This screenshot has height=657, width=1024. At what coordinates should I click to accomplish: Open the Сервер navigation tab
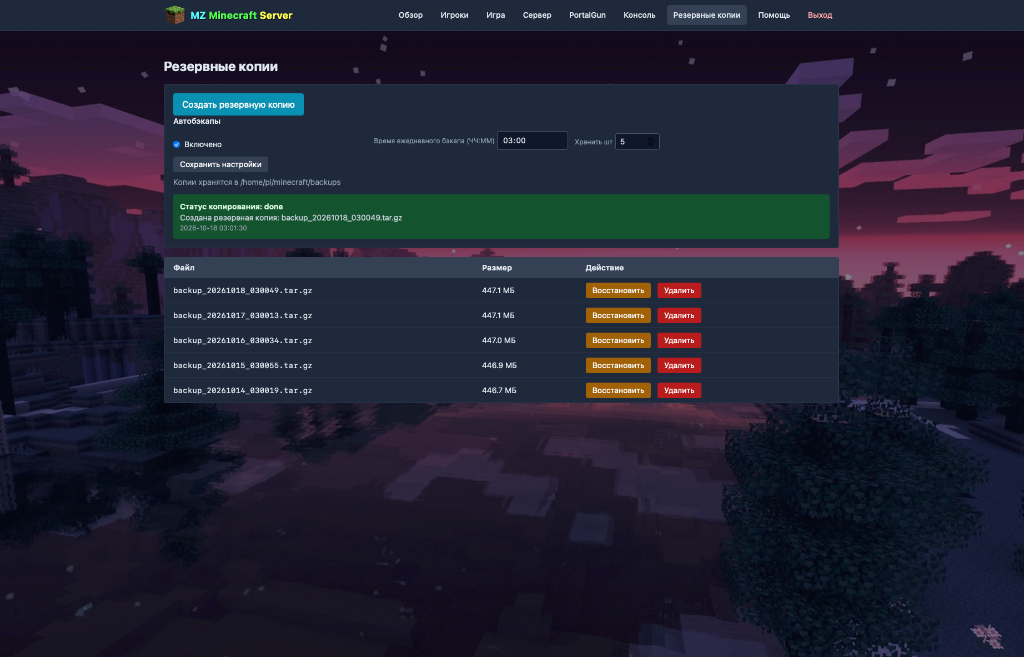click(537, 15)
